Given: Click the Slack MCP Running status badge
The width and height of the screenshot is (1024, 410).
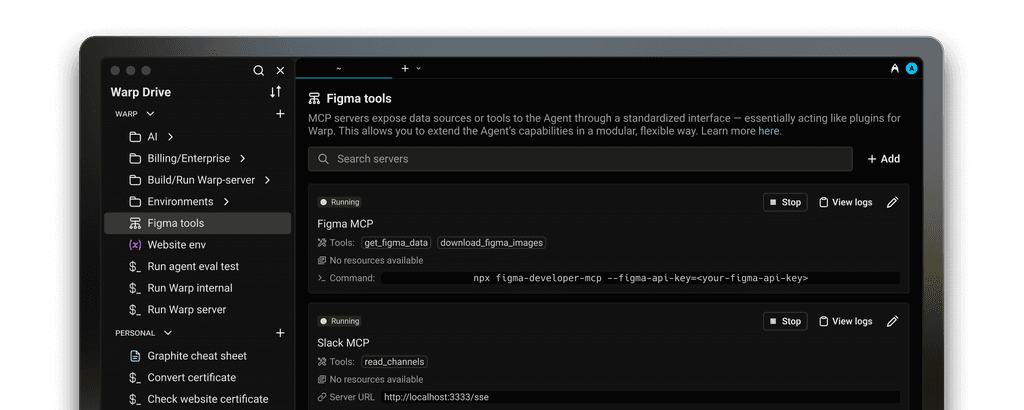Looking at the screenshot, I should point(340,321).
